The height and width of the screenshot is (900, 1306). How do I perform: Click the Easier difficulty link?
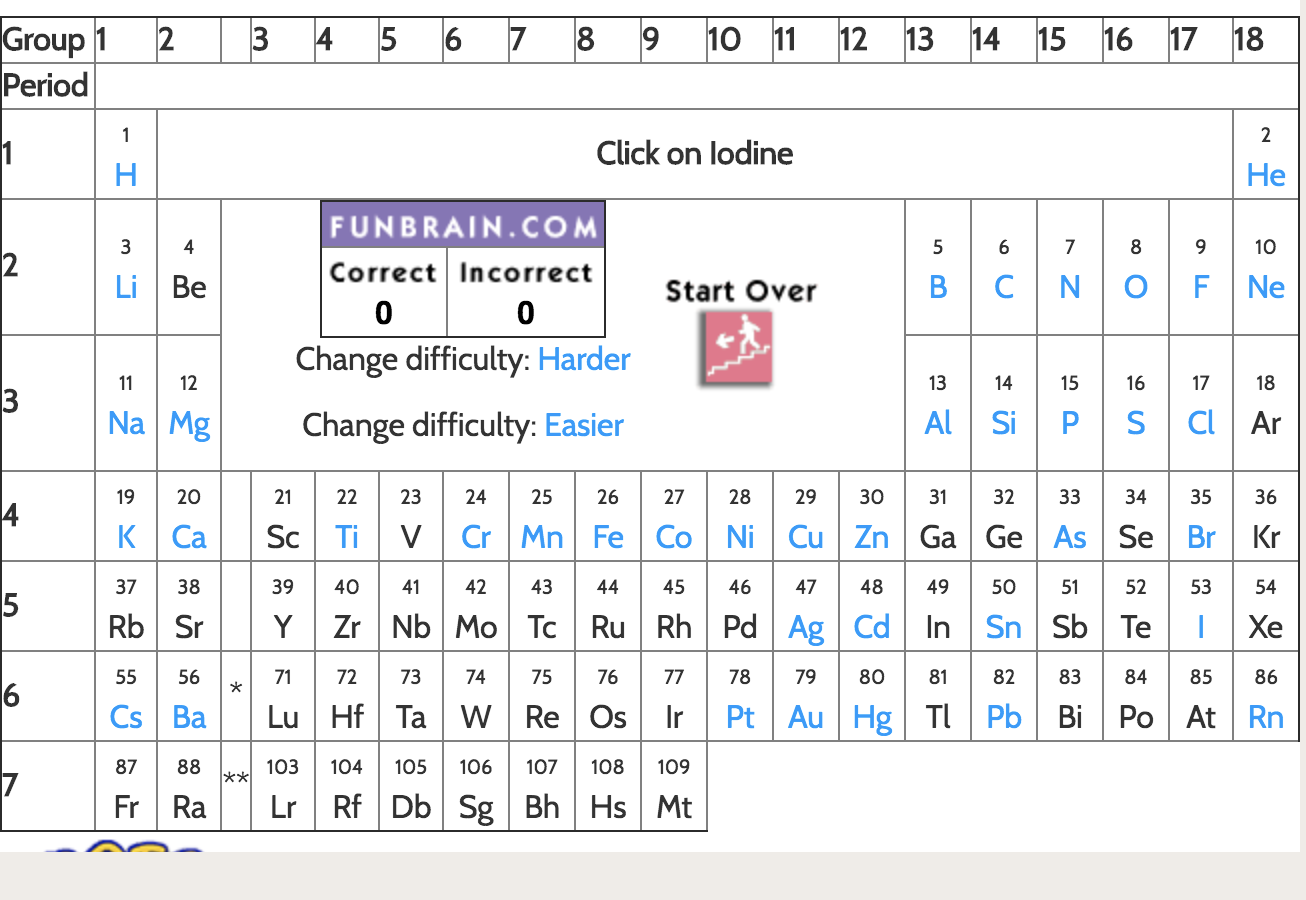pos(584,426)
